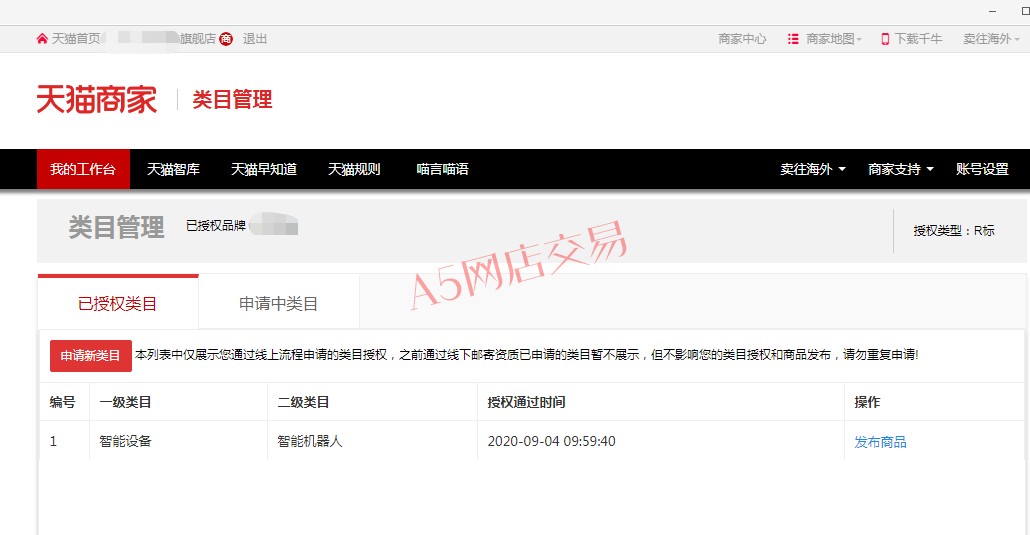Select the 我的工作台 nav item
Viewport: 1030px width, 535px height.
[83, 169]
